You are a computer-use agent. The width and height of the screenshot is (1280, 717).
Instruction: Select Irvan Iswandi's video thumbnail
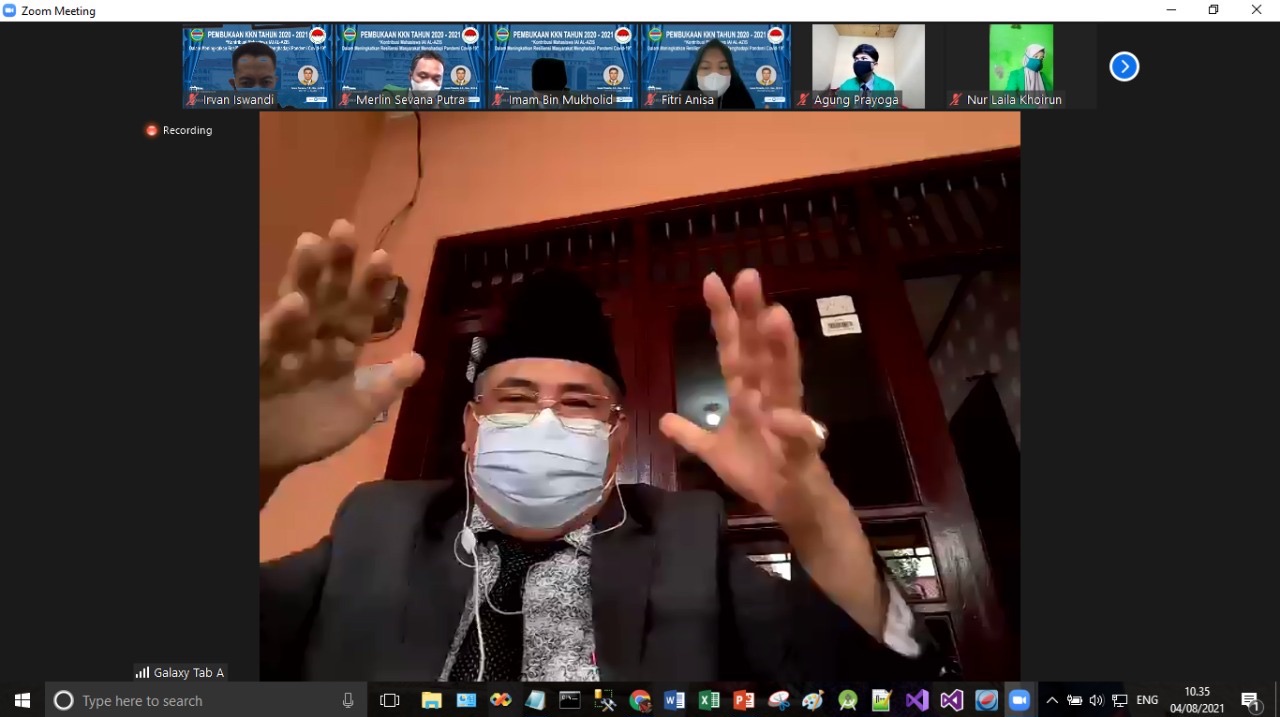(x=257, y=66)
